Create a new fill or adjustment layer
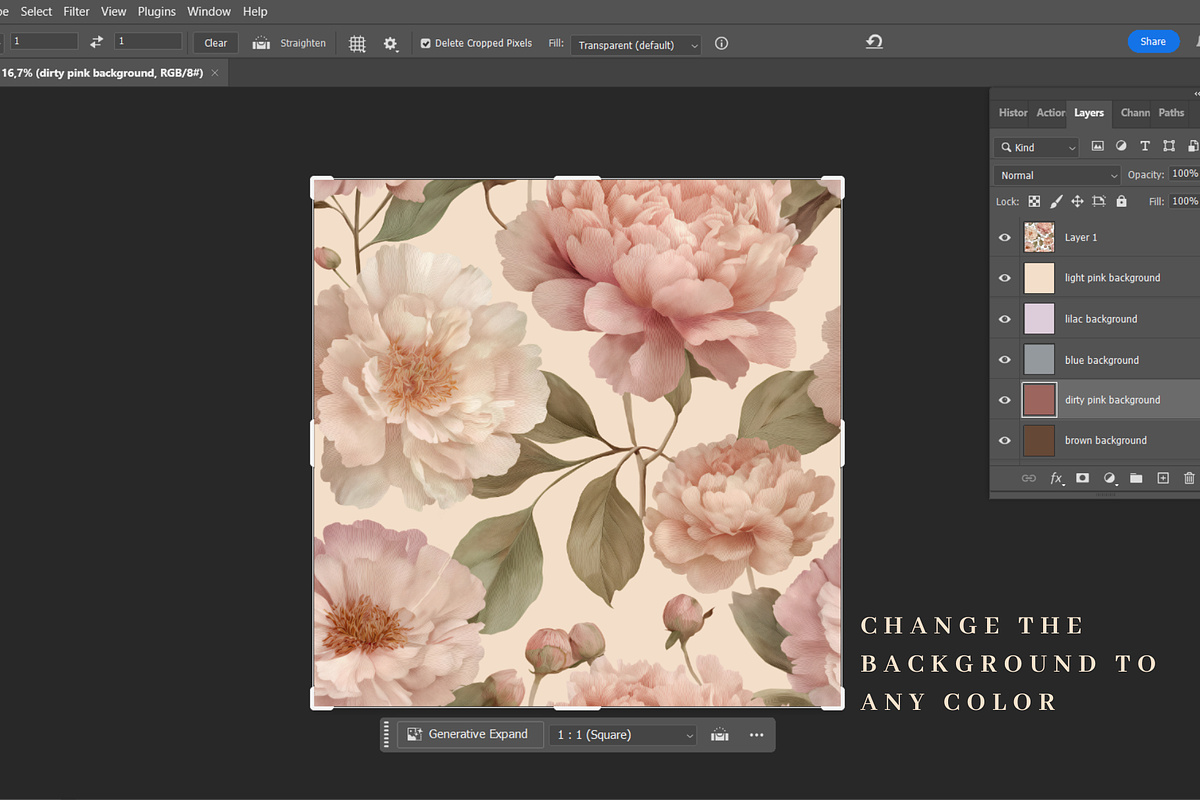1200x800 pixels. [x=1109, y=478]
